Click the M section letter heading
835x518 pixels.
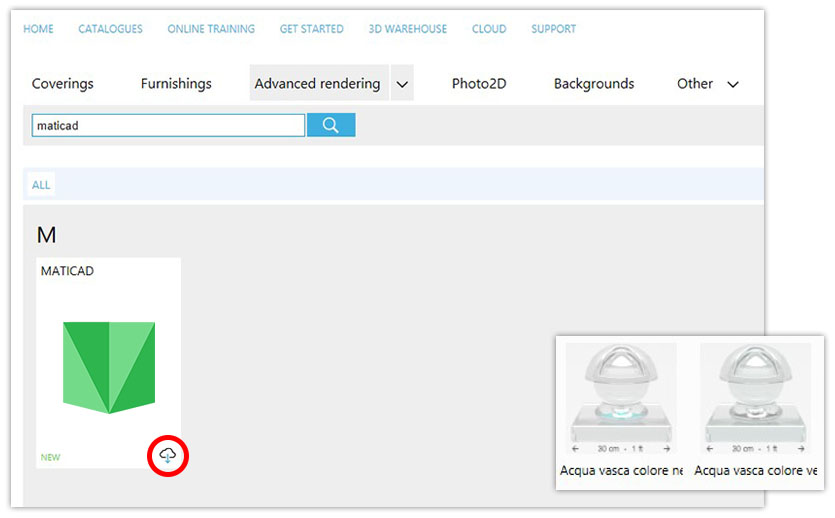coord(46,235)
